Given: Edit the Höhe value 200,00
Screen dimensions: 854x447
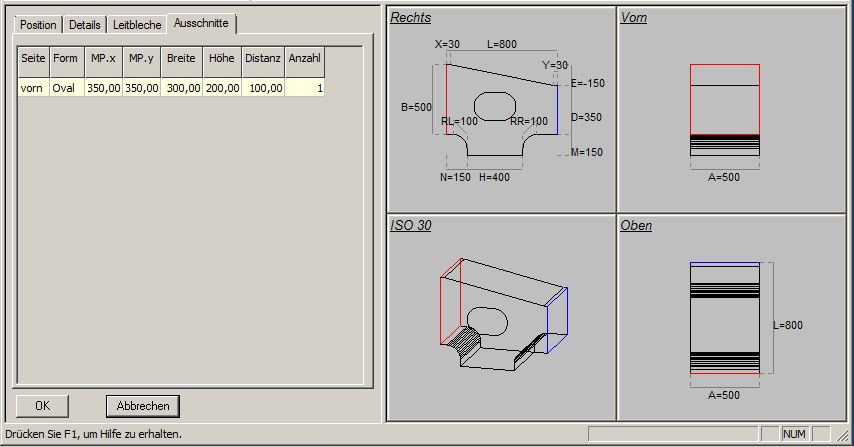Looking at the screenshot, I should coord(221,88).
